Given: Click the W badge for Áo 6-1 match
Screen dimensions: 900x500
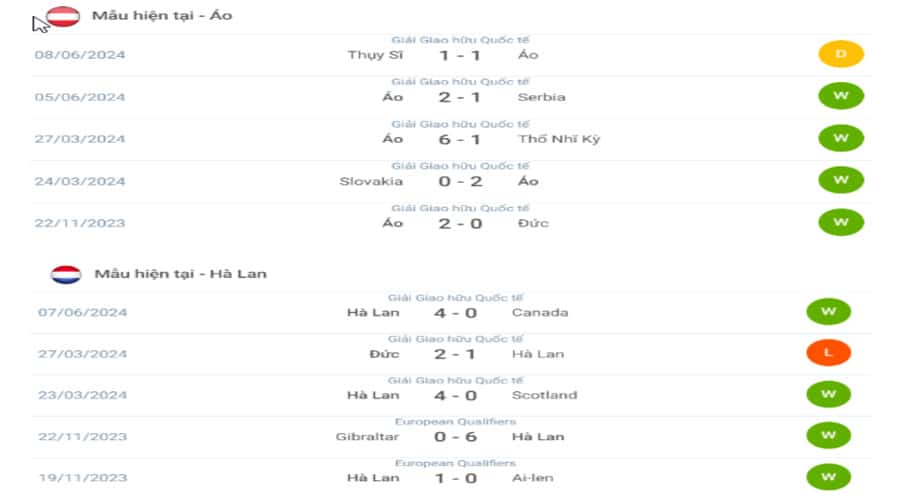Looking at the screenshot, I should (840, 138).
